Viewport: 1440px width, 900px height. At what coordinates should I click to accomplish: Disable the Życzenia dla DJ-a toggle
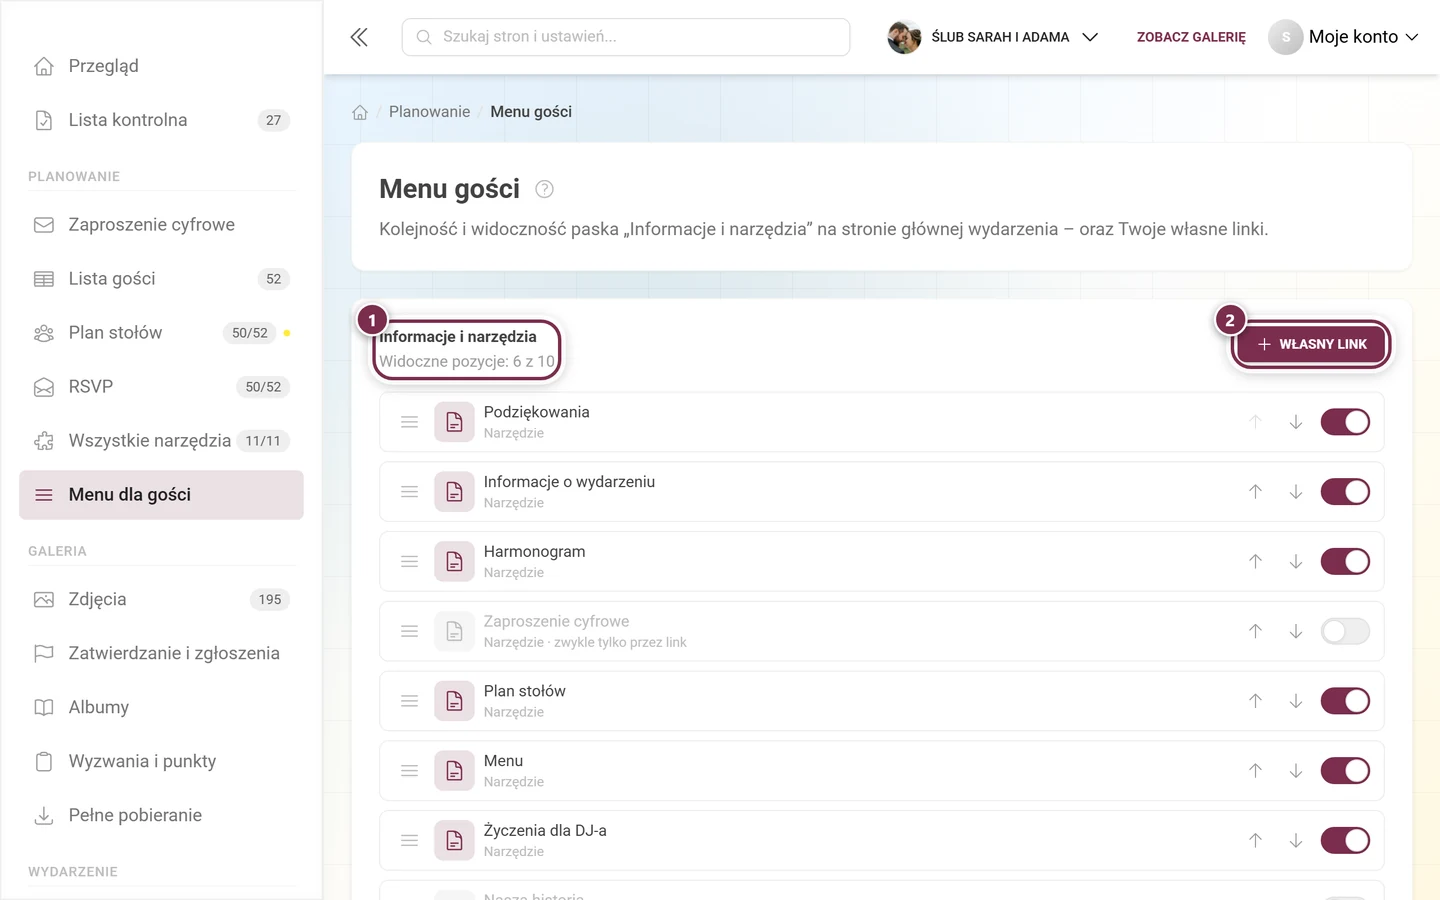1345,841
